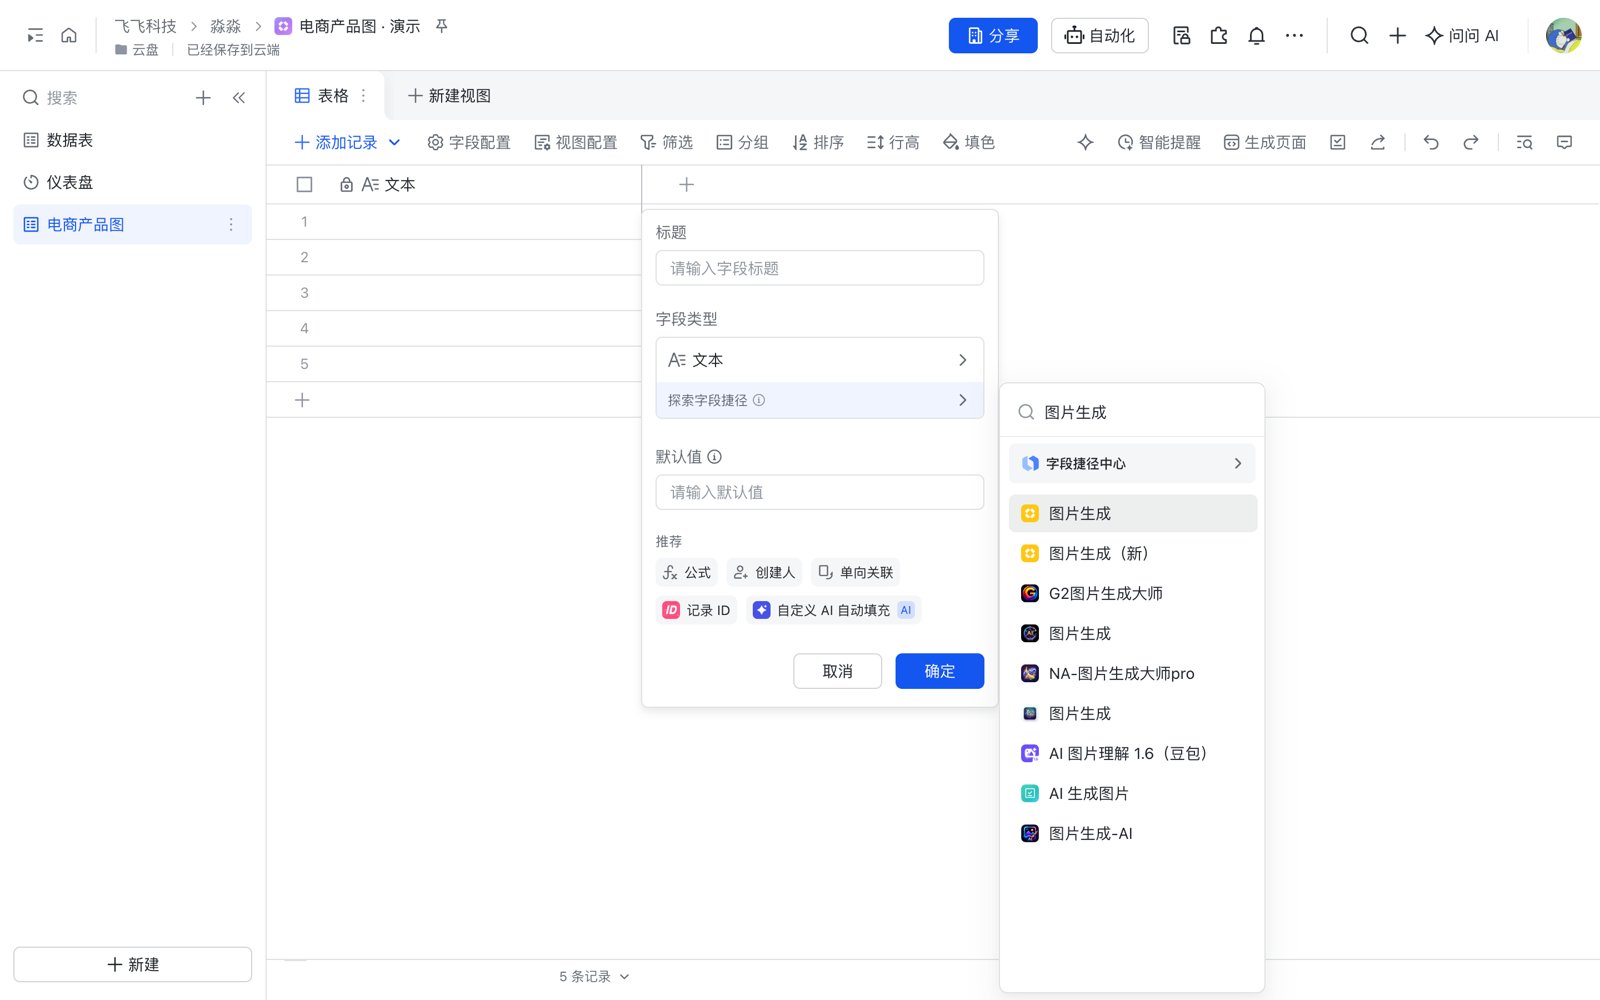The image size is (1600, 1000).
Task: Open the 5 条记录 footer dropdown
Action: 594,977
